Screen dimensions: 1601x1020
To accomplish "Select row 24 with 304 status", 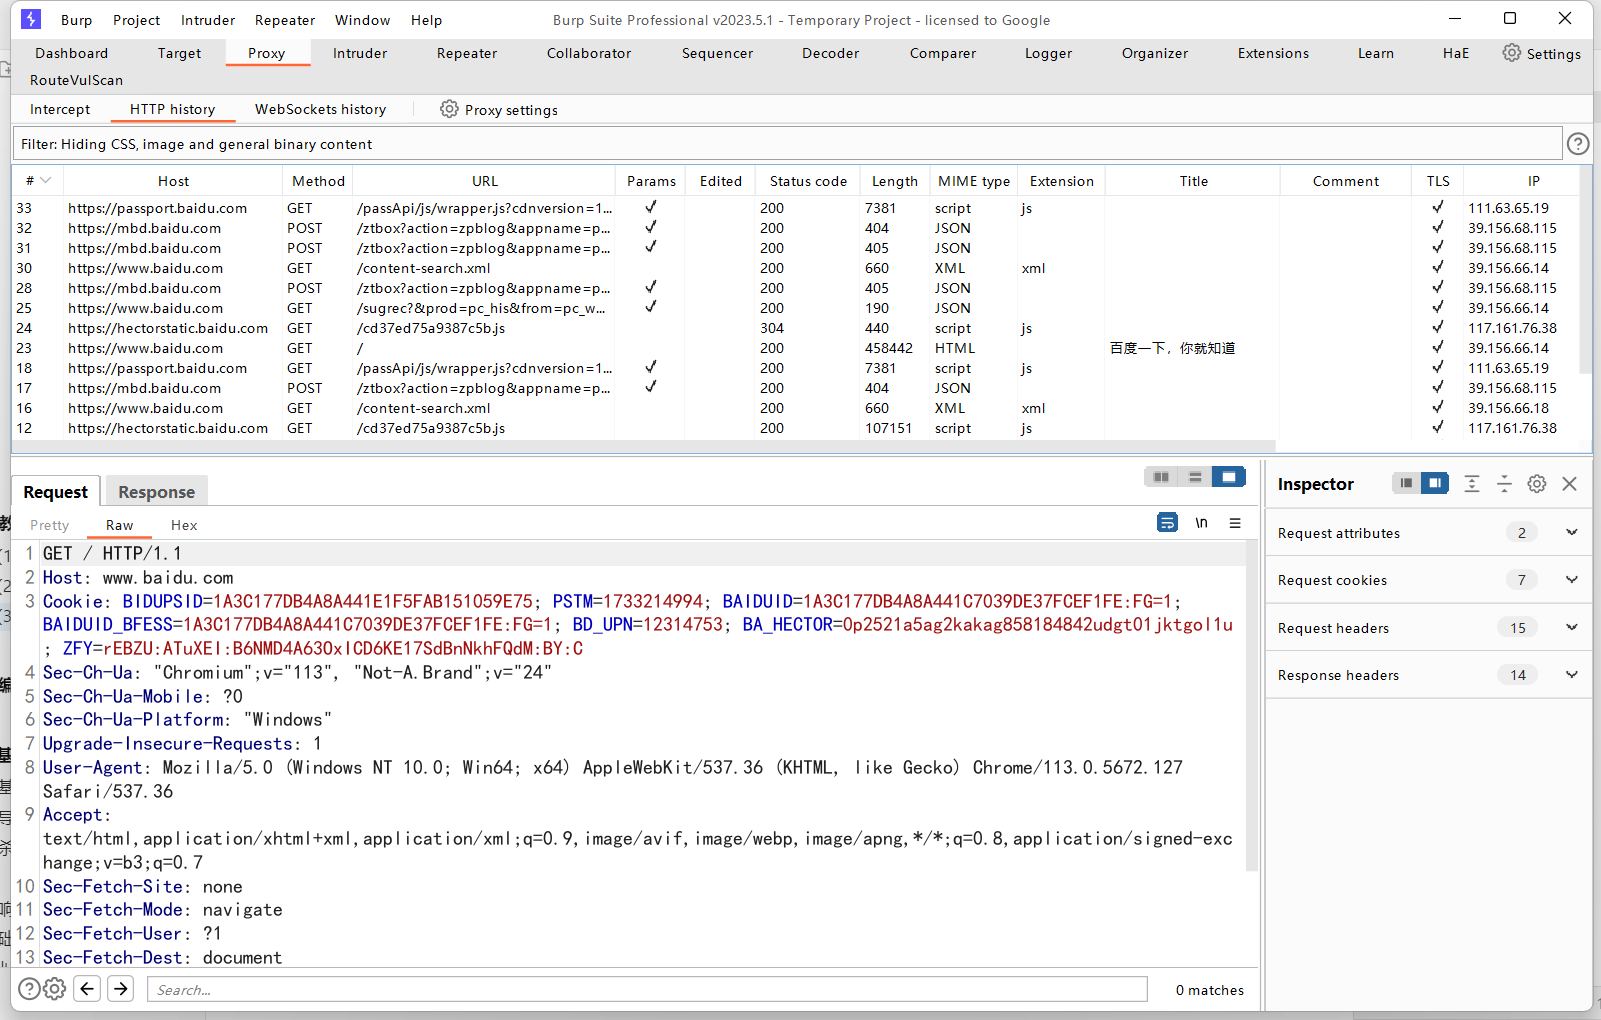I will (795, 328).
